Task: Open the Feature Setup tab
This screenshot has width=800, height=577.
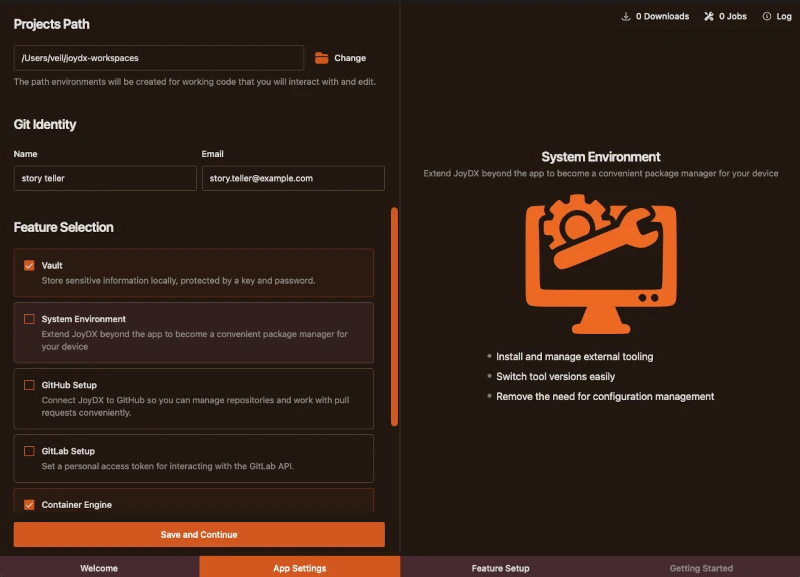Action: pyautogui.click(x=500, y=568)
